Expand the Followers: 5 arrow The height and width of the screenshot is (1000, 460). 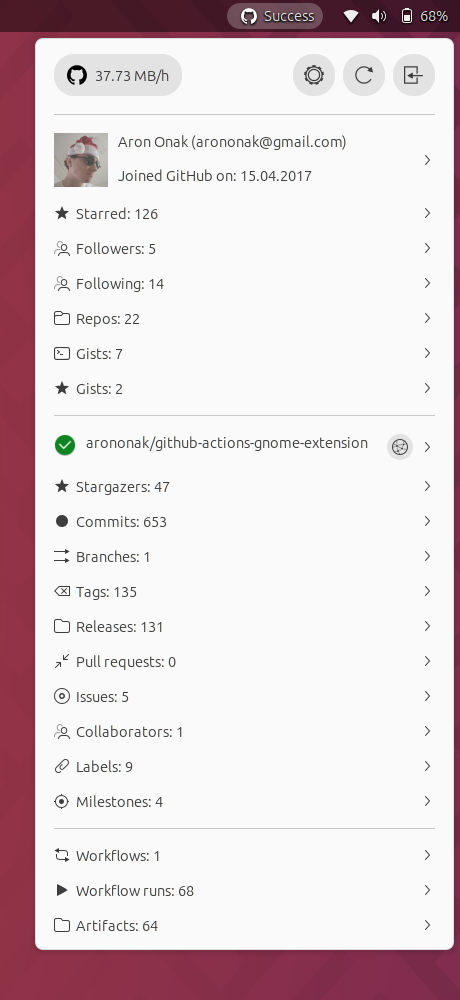tap(427, 248)
